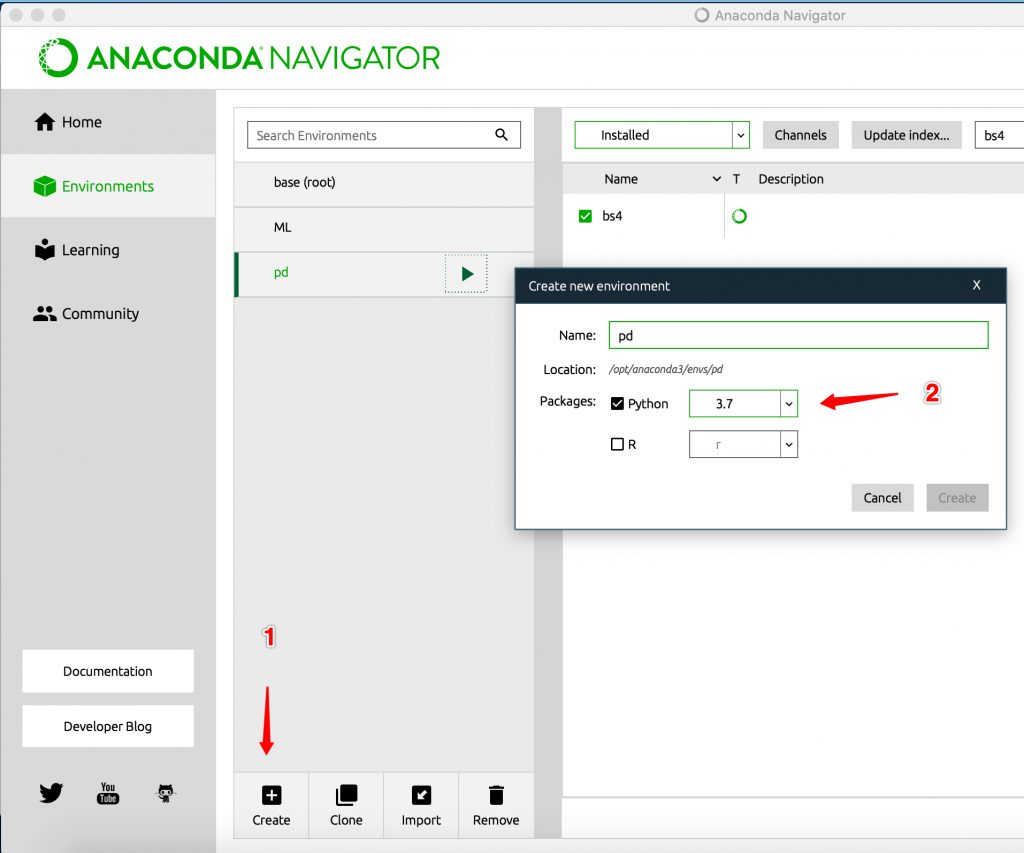The image size is (1024, 853).
Task: Click the Anaconda Navigator logo
Action: click(x=239, y=57)
